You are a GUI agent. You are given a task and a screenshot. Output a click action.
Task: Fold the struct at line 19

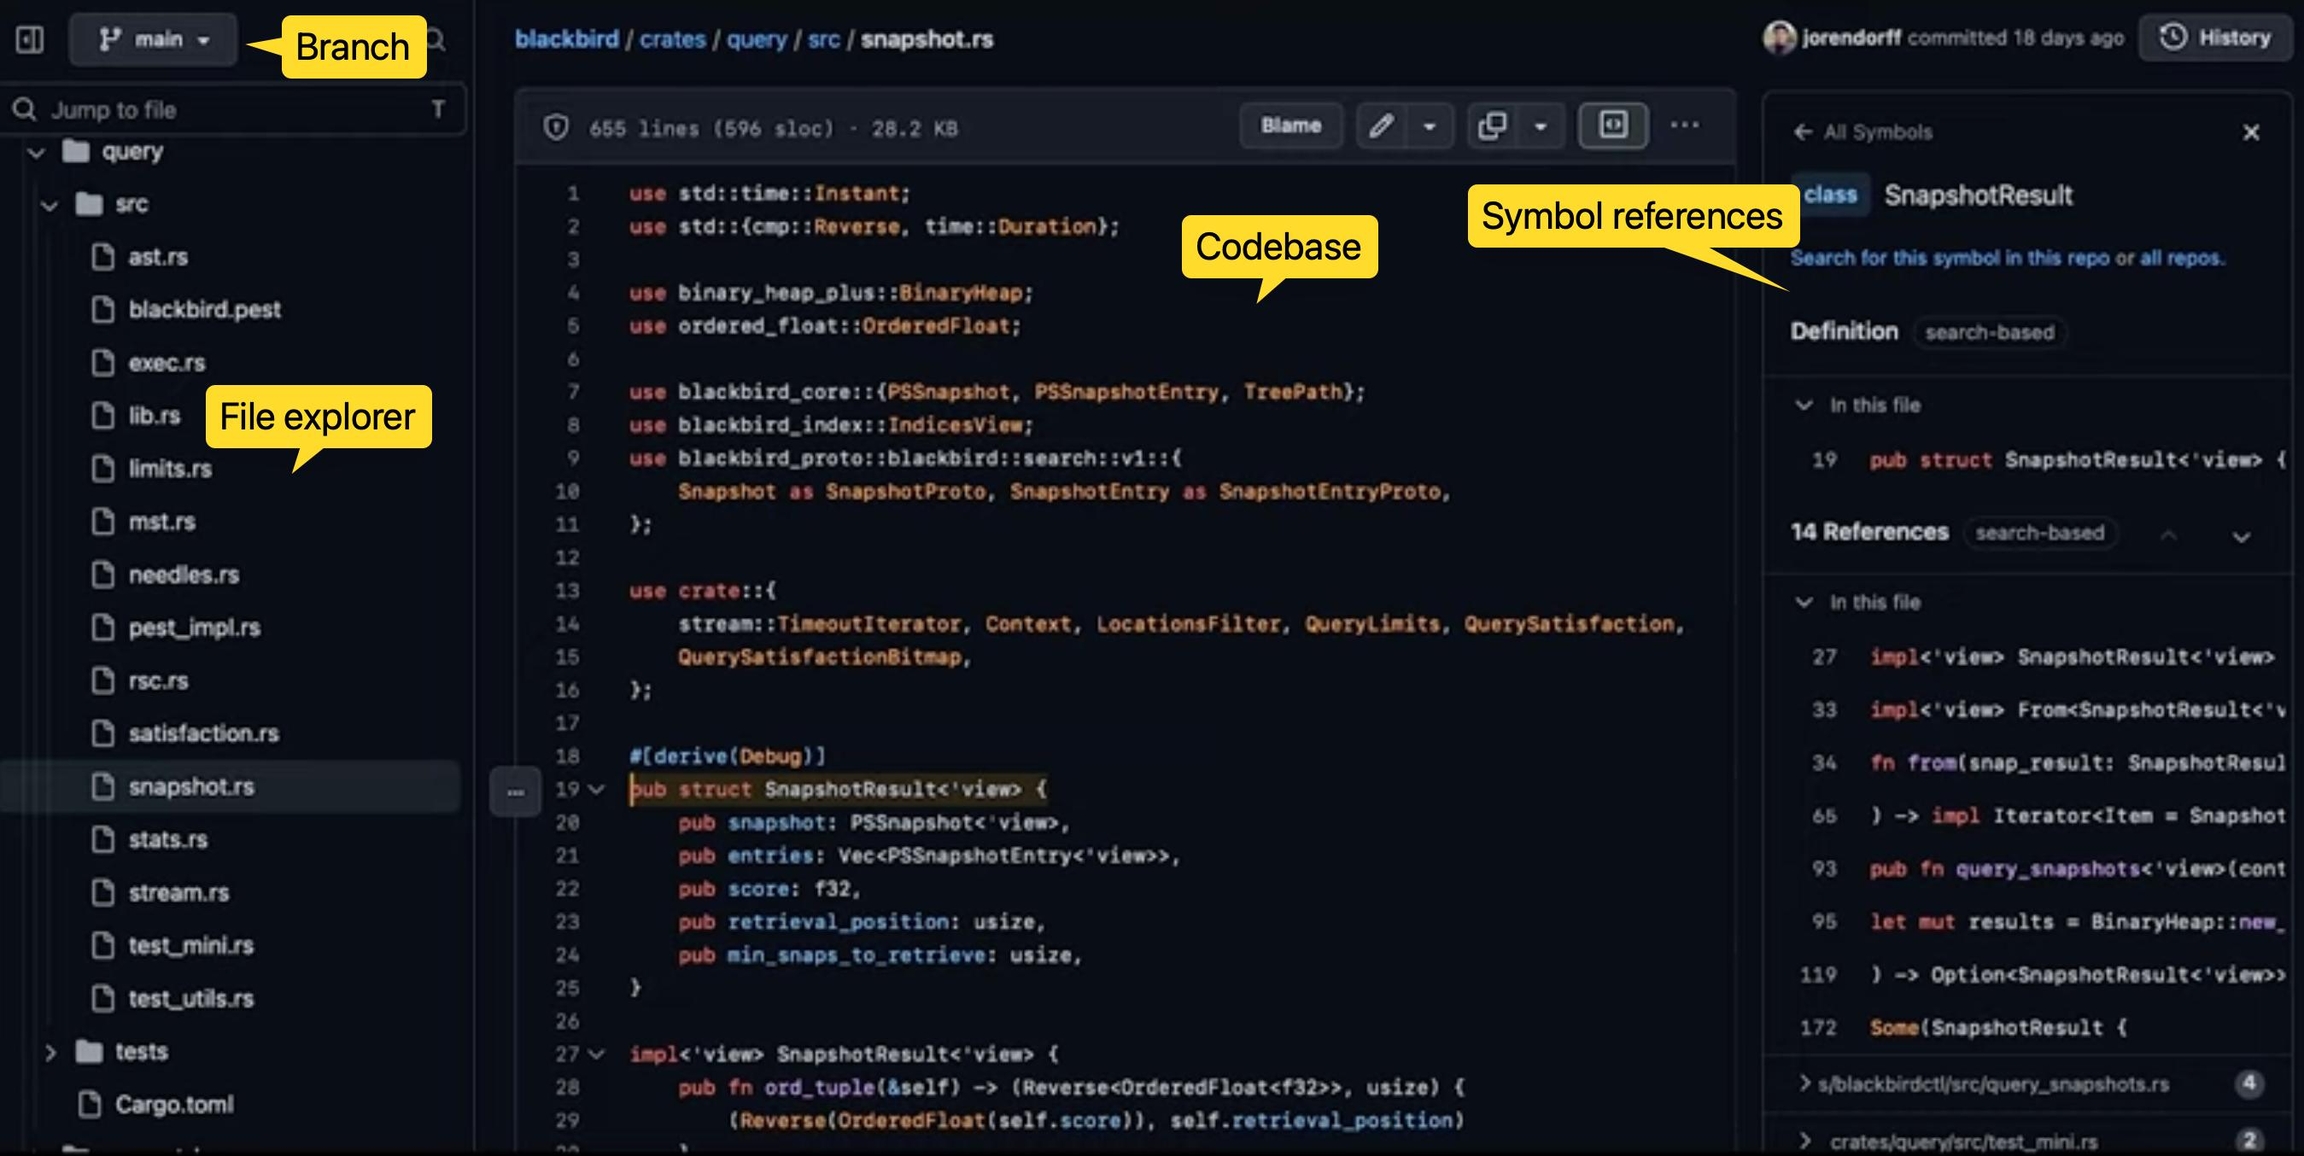click(x=597, y=789)
